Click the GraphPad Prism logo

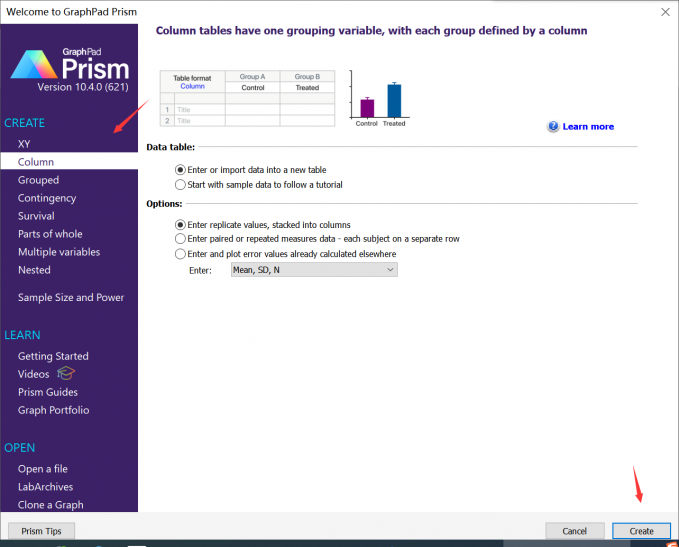pyautogui.click(x=68, y=66)
